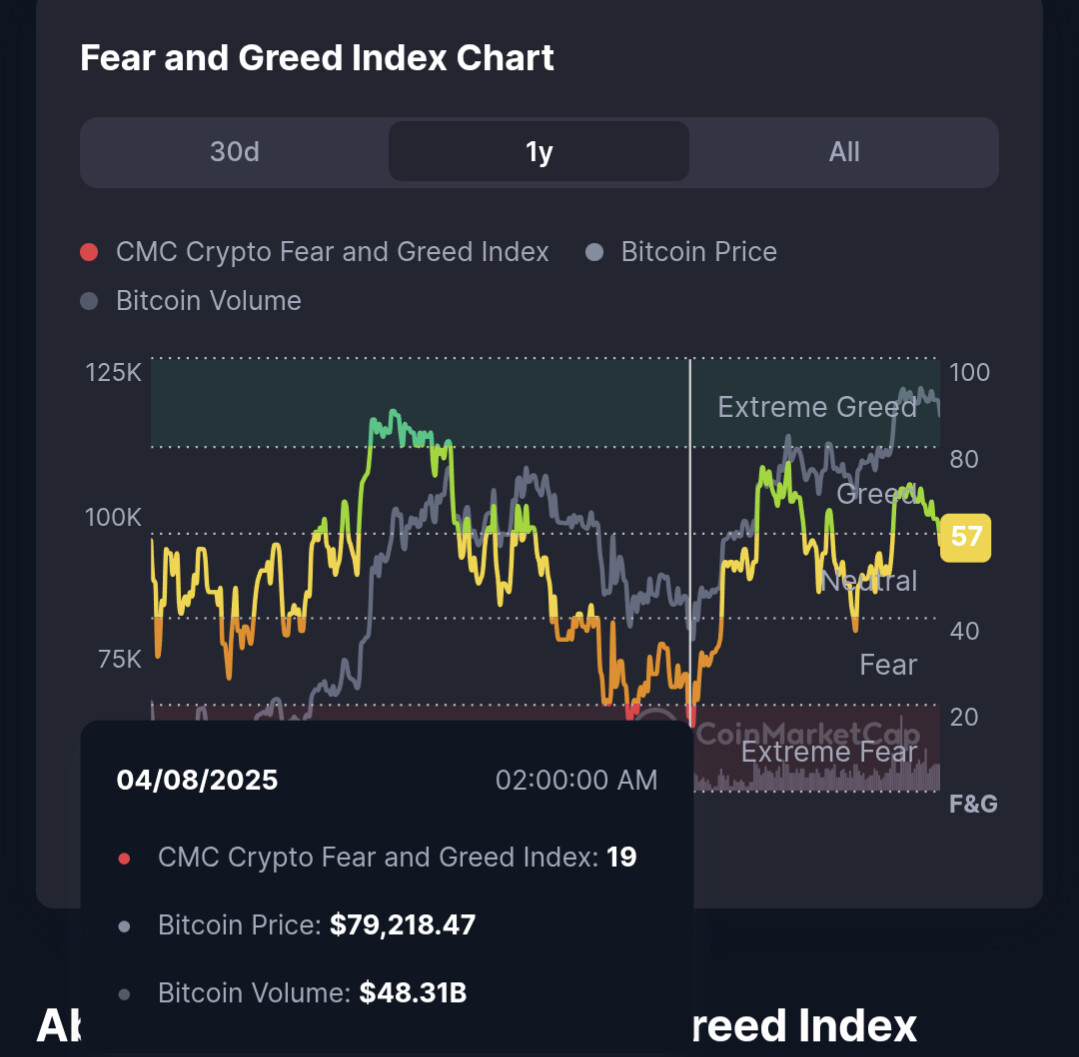Screen dimensions: 1079x1057
Task: Click the CoinMarketCap watermark logo
Action: coord(806,734)
